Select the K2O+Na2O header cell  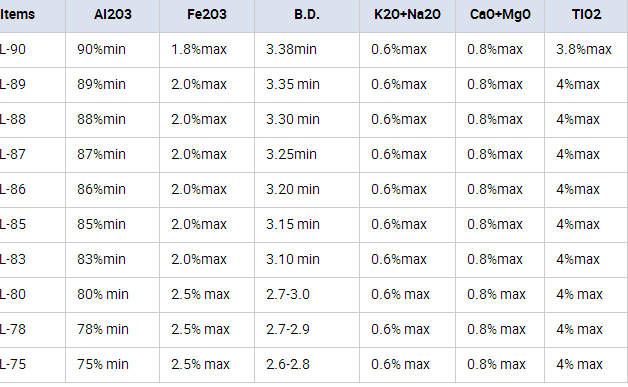coord(407,15)
